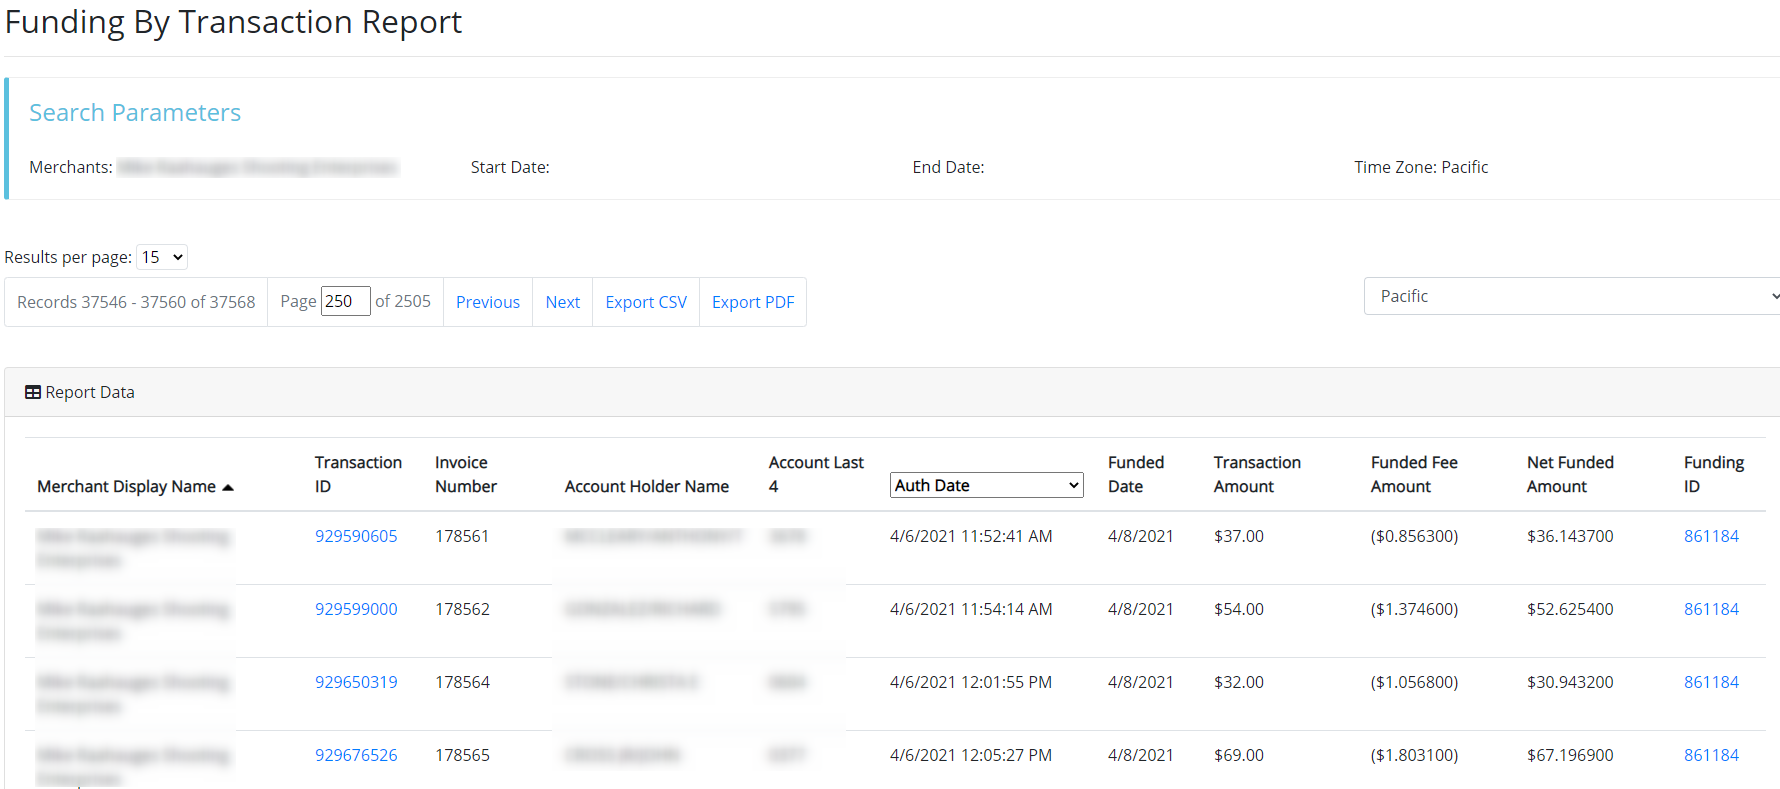Select transaction amount $69.00
Viewport: 1780px width, 789px height.
[x=1239, y=755]
